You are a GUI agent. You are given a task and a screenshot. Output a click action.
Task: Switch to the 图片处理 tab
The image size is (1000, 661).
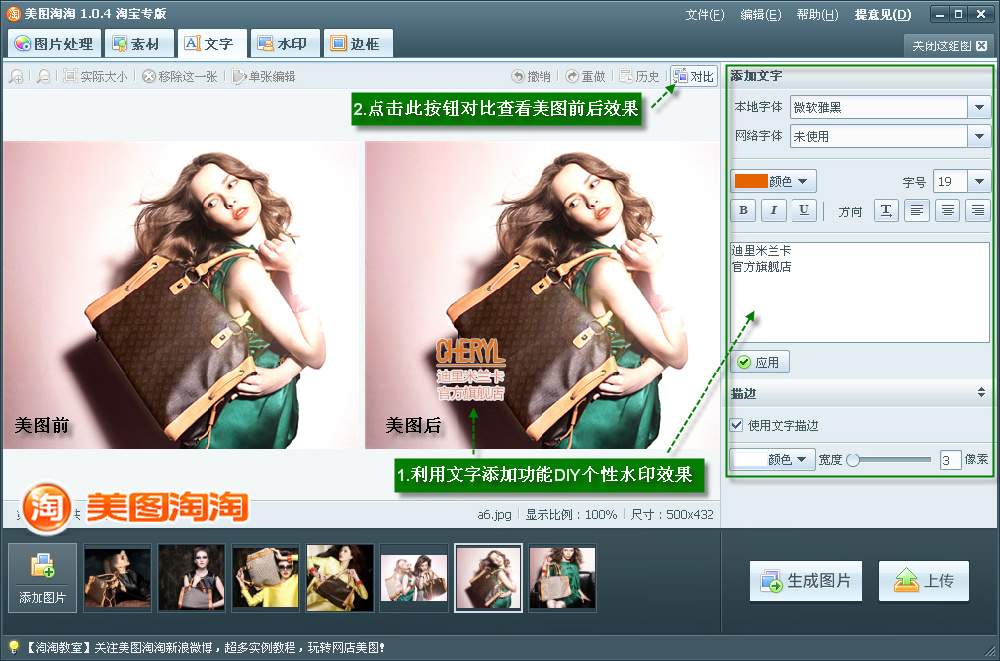[55, 43]
